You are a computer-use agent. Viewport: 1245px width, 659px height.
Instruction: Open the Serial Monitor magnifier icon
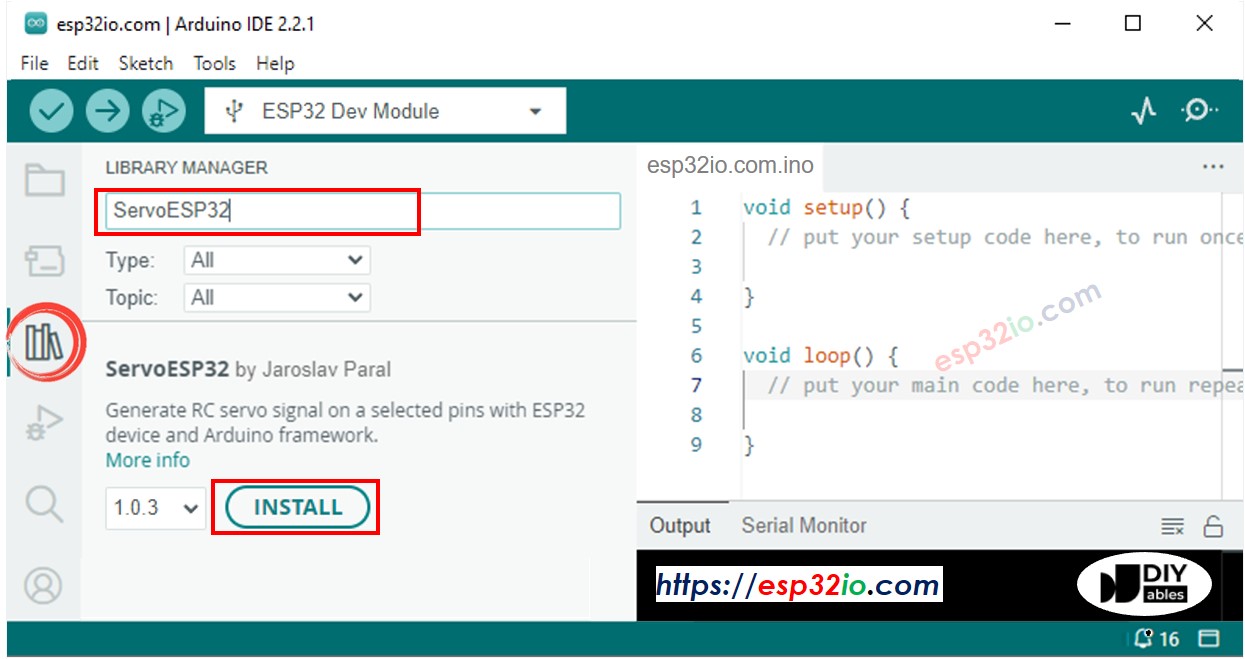pos(1199,111)
